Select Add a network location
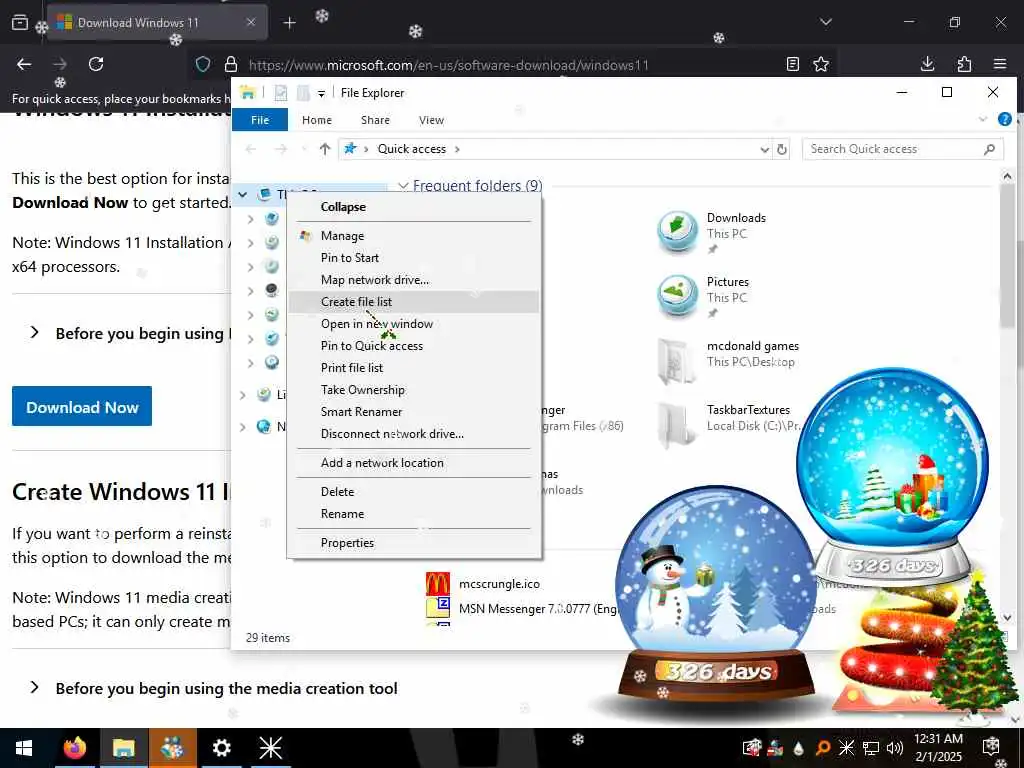This screenshot has width=1024, height=768. click(414, 462)
